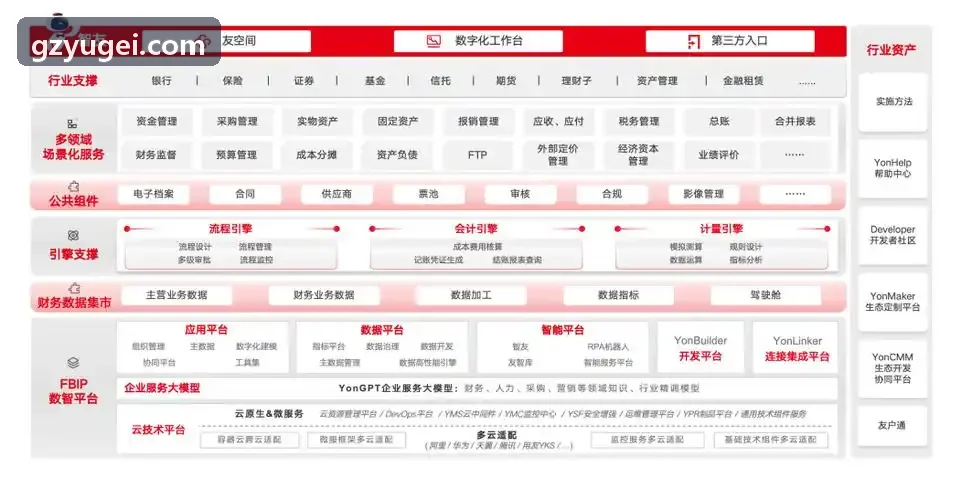Select 供应商 public component
The width and height of the screenshot is (961, 500).
click(x=336, y=194)
